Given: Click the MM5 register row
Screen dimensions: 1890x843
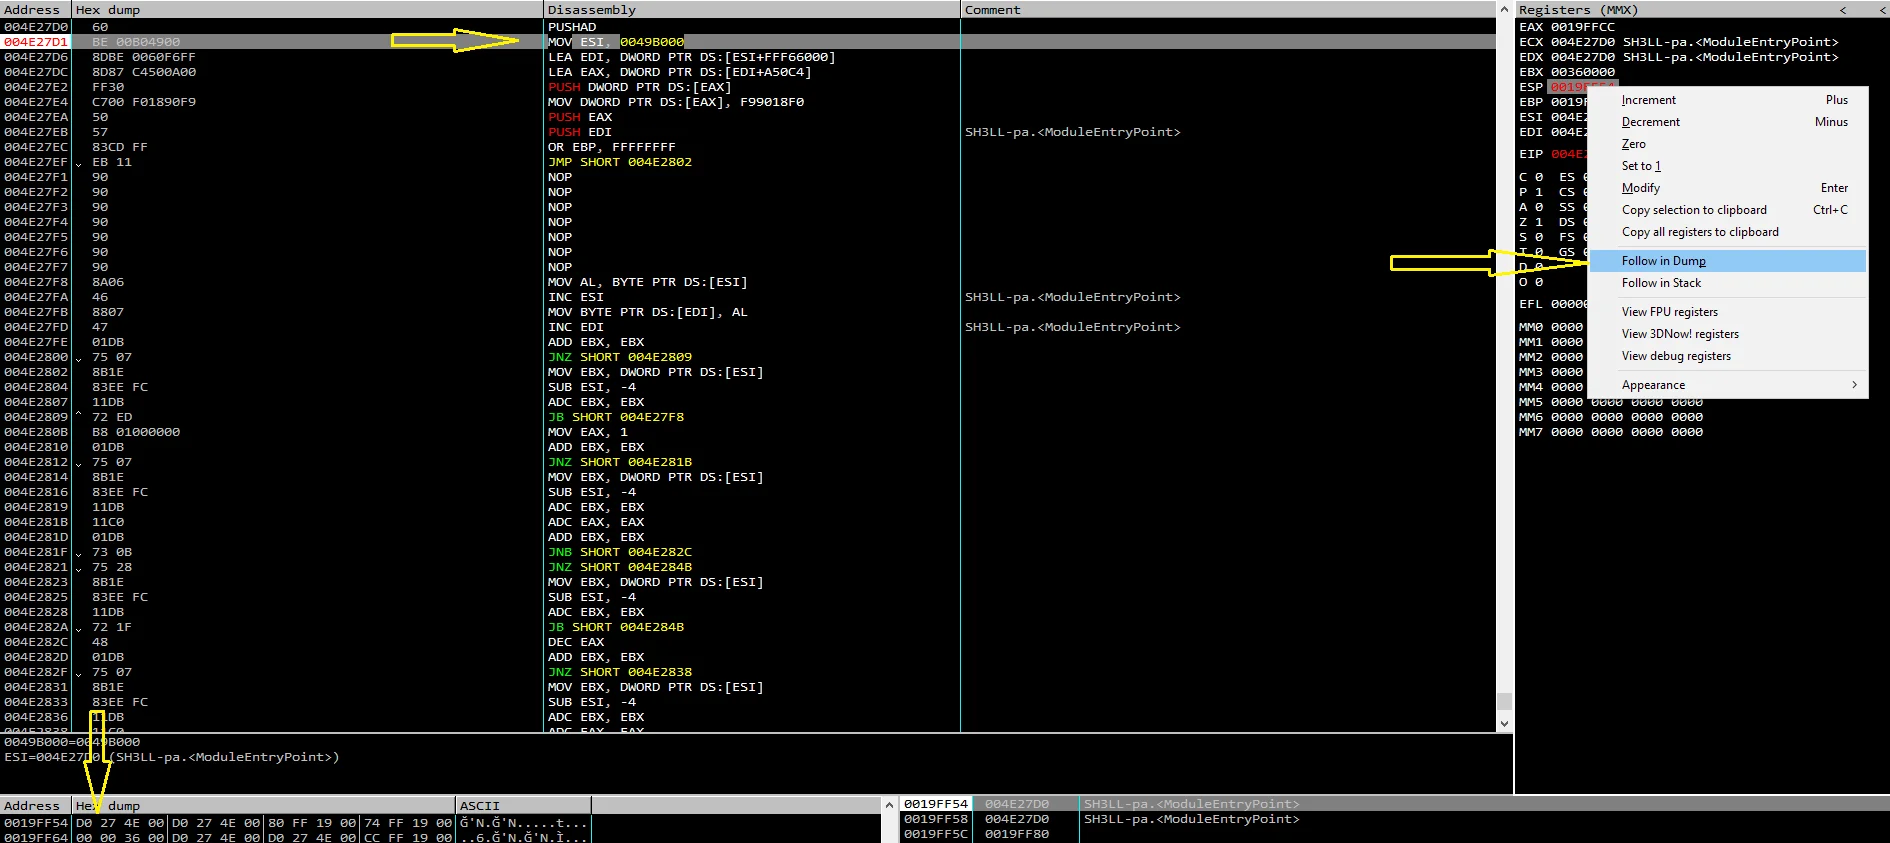Looking at the screenshot, I should 1611,402.
